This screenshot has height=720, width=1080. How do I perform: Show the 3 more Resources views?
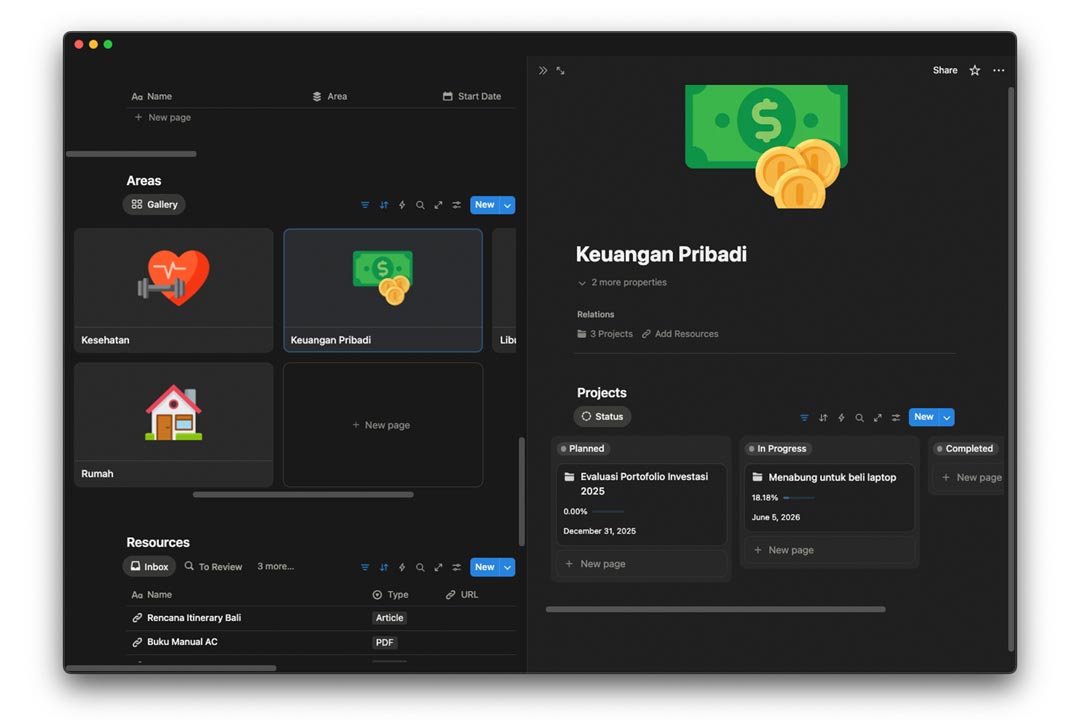tap(275, 567)
